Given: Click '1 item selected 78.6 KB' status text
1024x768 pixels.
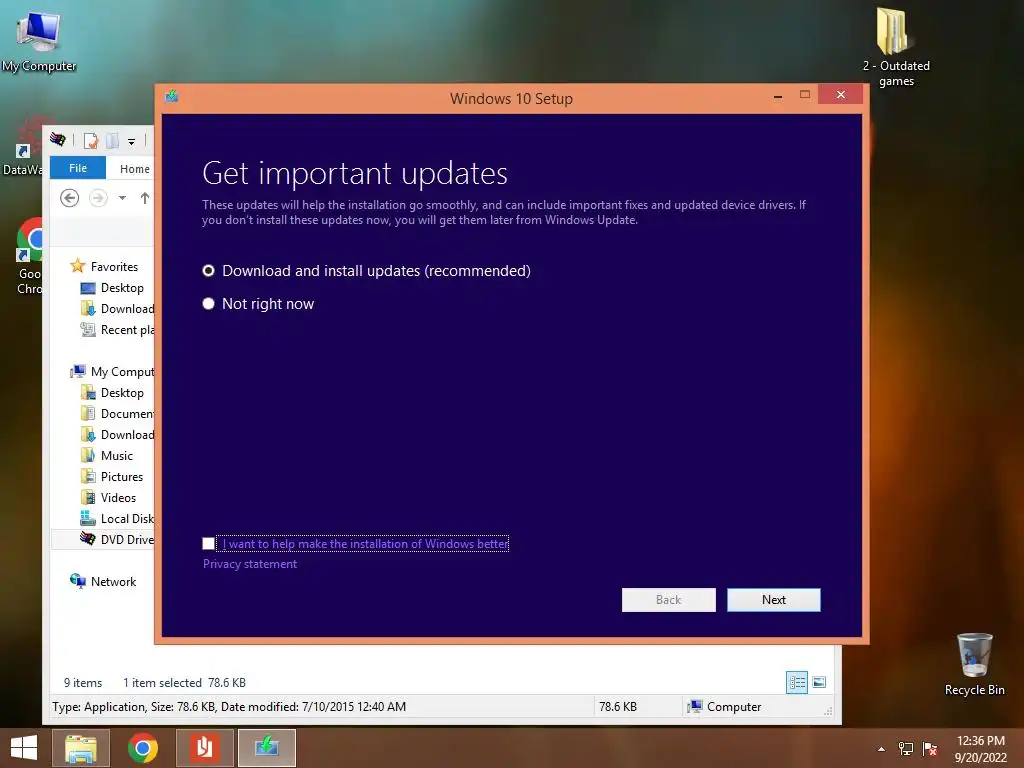Looking at the screenshot, I should click(x=184, y=682).
